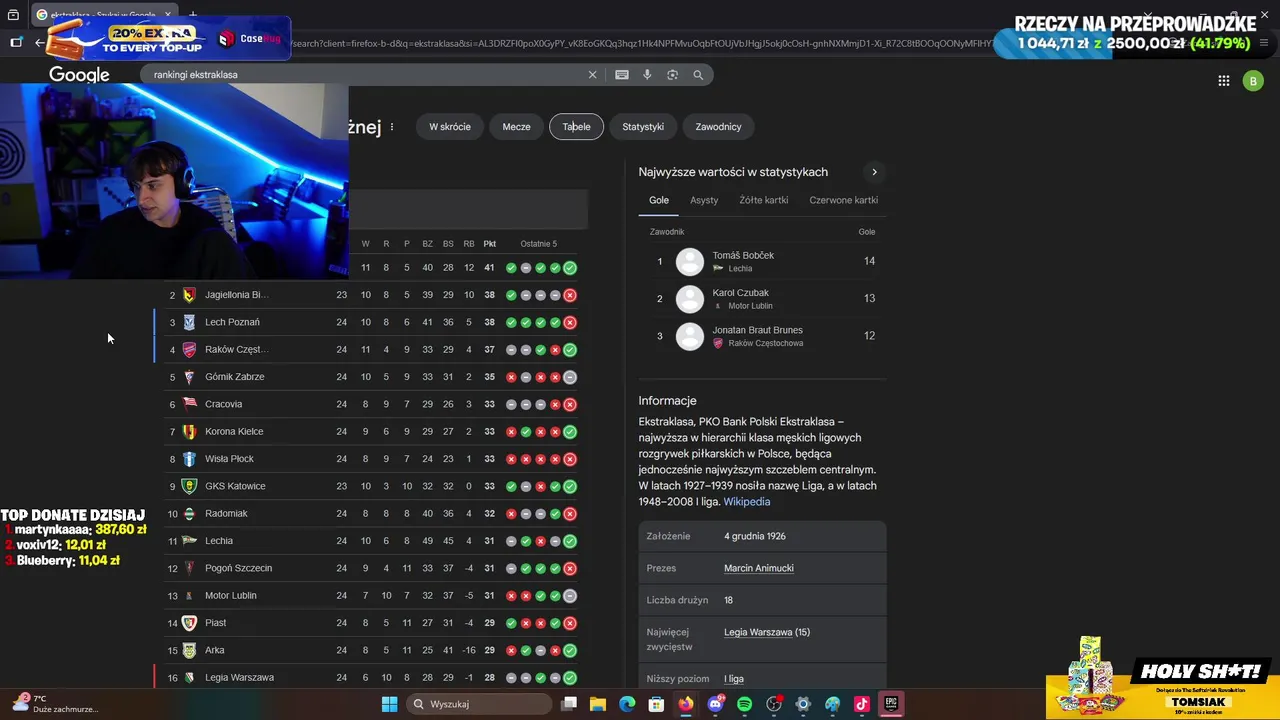Open File Explorer from taskbar

598,704
